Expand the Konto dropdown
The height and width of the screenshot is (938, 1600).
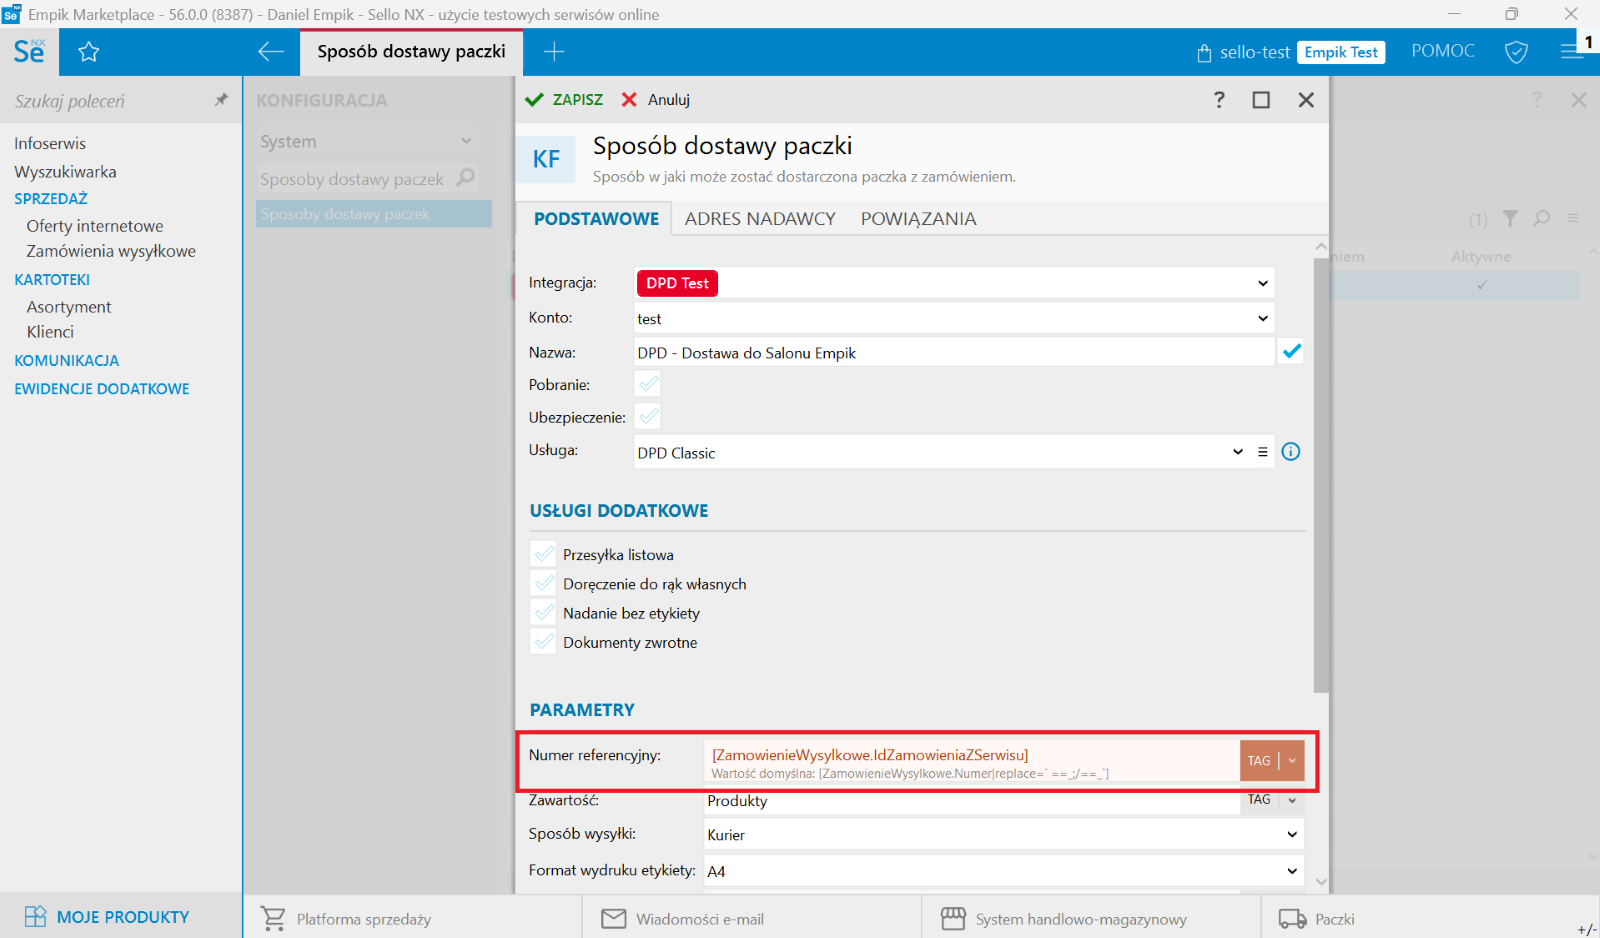click(x=1262, y=319)
